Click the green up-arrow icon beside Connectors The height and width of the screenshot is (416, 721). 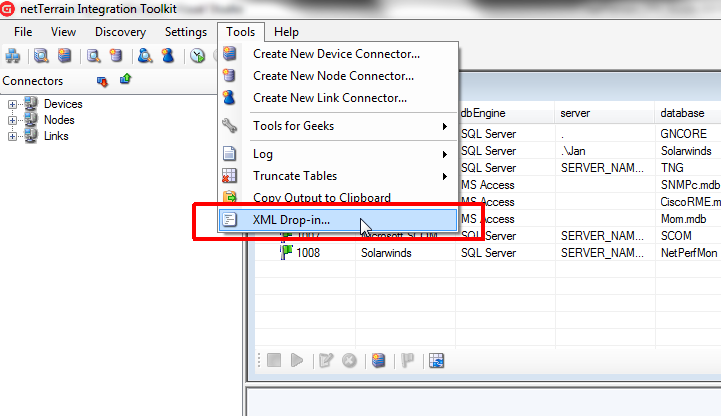(x=125, y=80)
